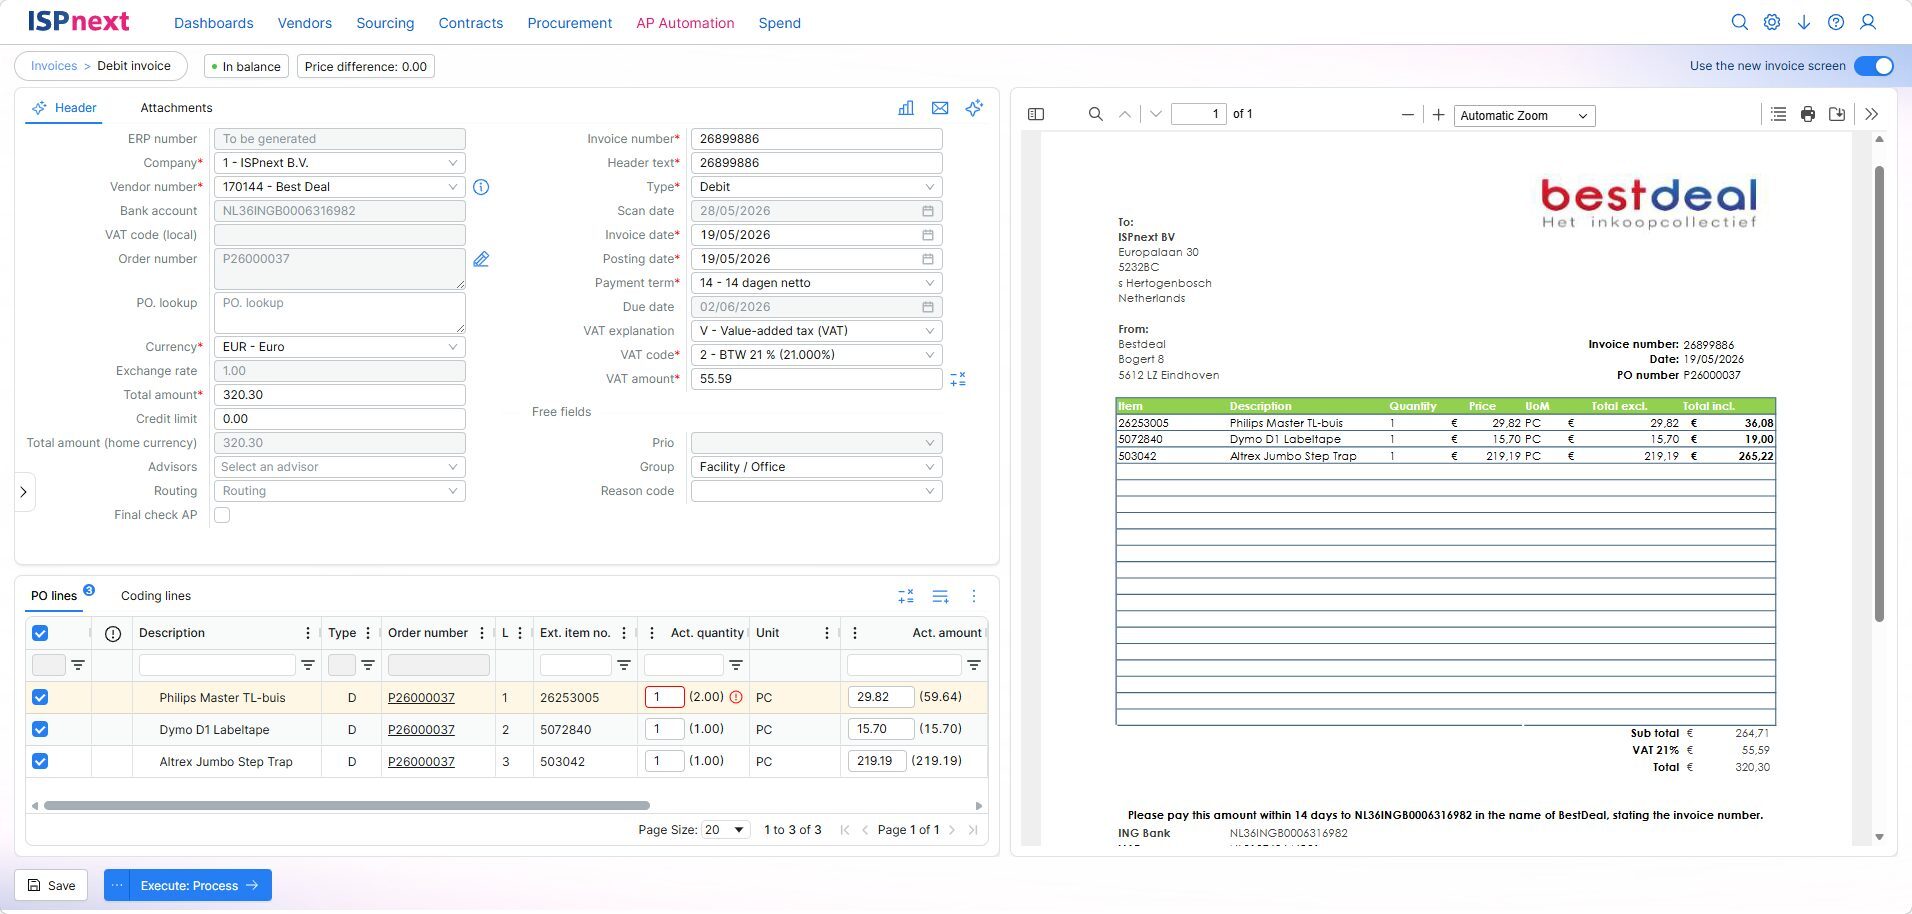Viewport: 1912px width, 914px height.
Task: Open more PDF tools double-chevron
Action: (x=1872, y=115)
